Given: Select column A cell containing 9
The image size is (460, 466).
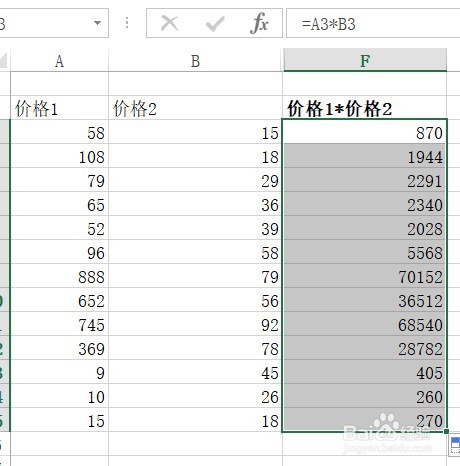Looking at the screenshot, I should pyautogui.click(x=59, y=372).
